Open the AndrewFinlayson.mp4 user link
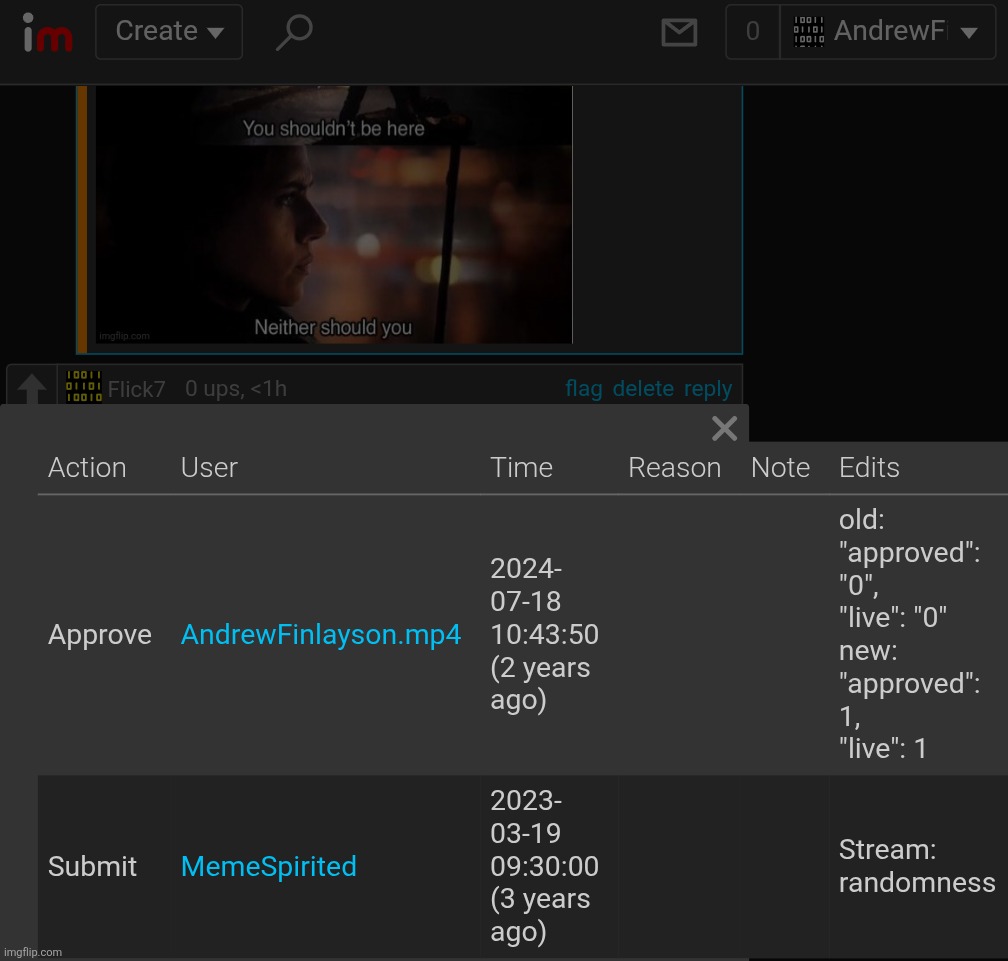Viewport: 1008px width, 961px height. [321, 635]
